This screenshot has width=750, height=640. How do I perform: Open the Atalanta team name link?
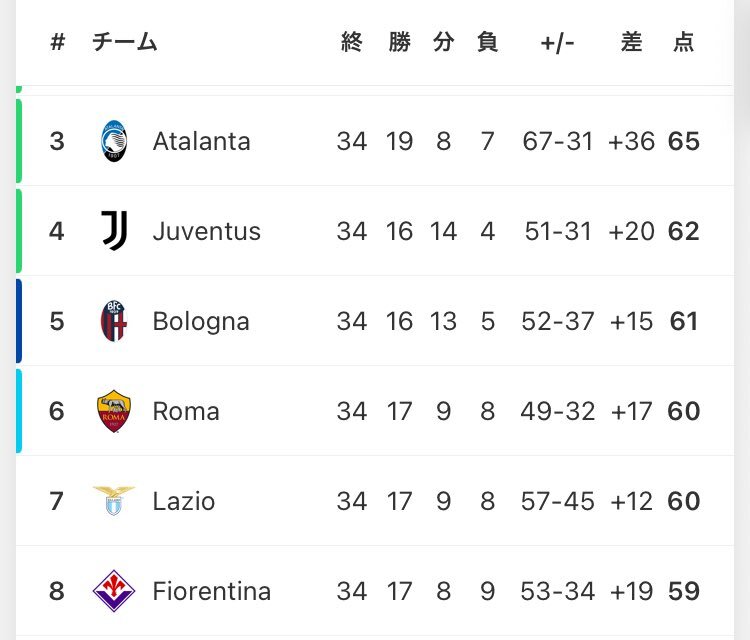coord(201,142)
